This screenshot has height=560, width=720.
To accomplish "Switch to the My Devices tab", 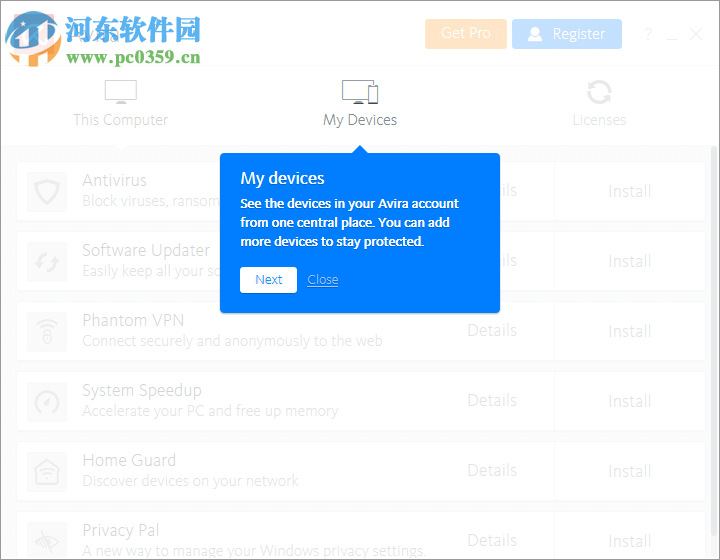I will click(x=360, y=104).
